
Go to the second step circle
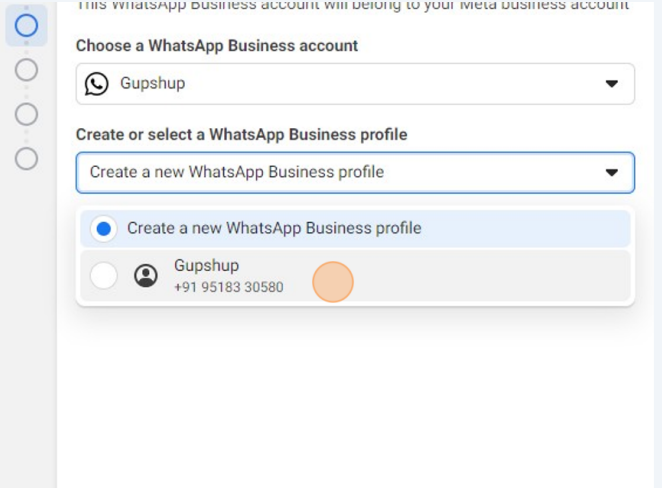coord(26,70)
